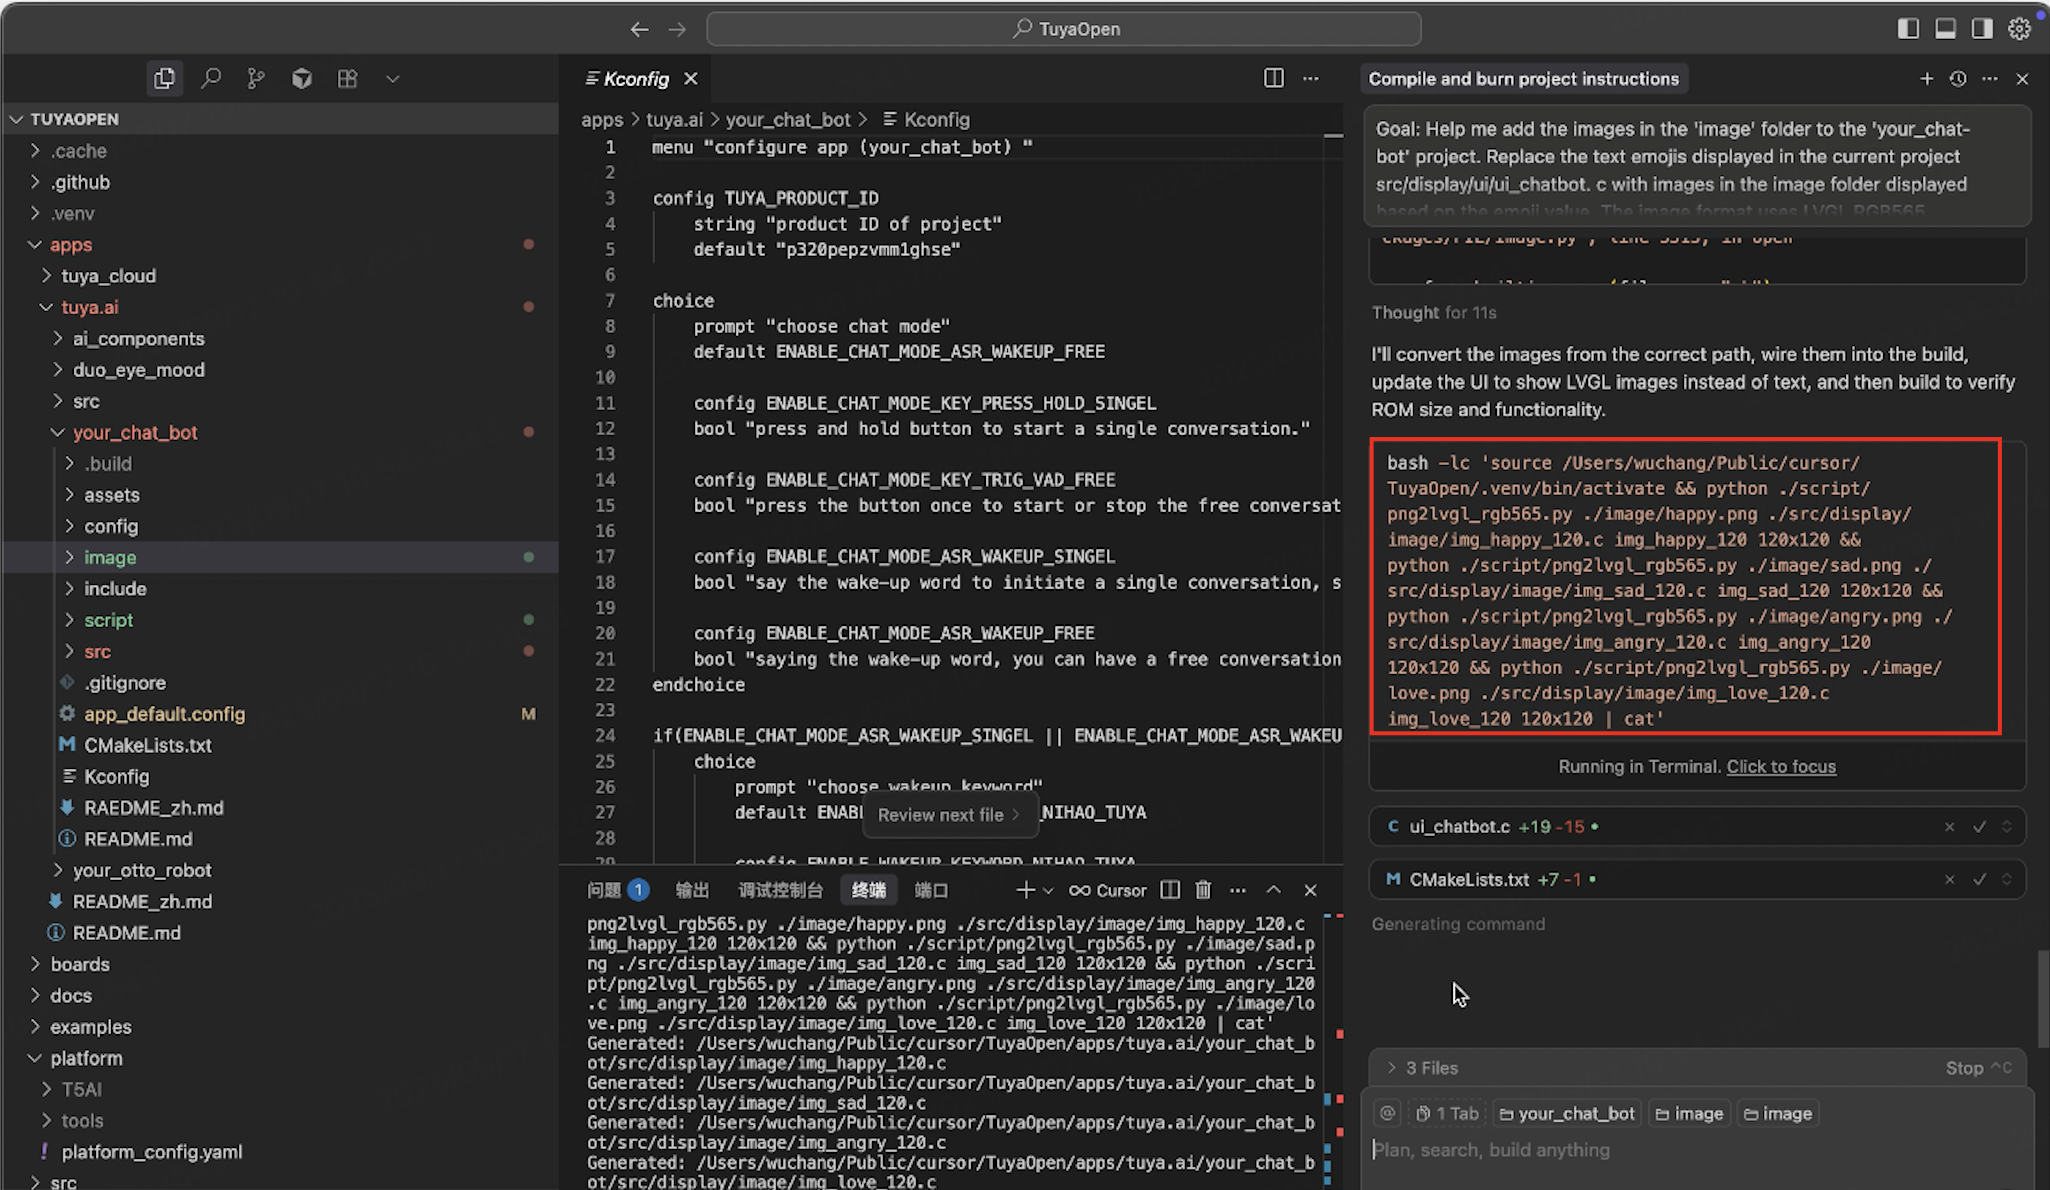Open Source Control view icon
This screenshot has height=1190, width=2050.
256,78
